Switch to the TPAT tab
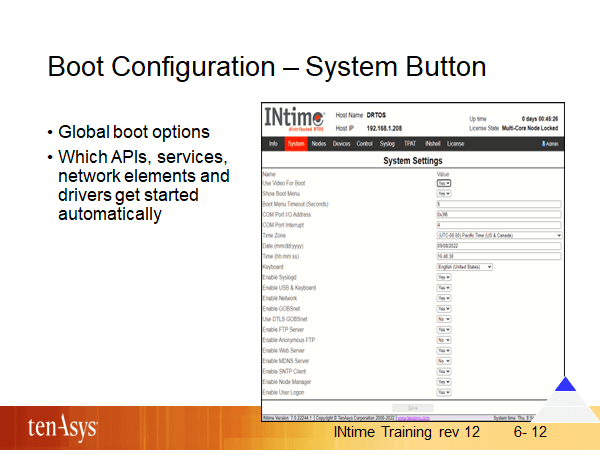Viewport: 600px width, 450px height. point(409,144)
